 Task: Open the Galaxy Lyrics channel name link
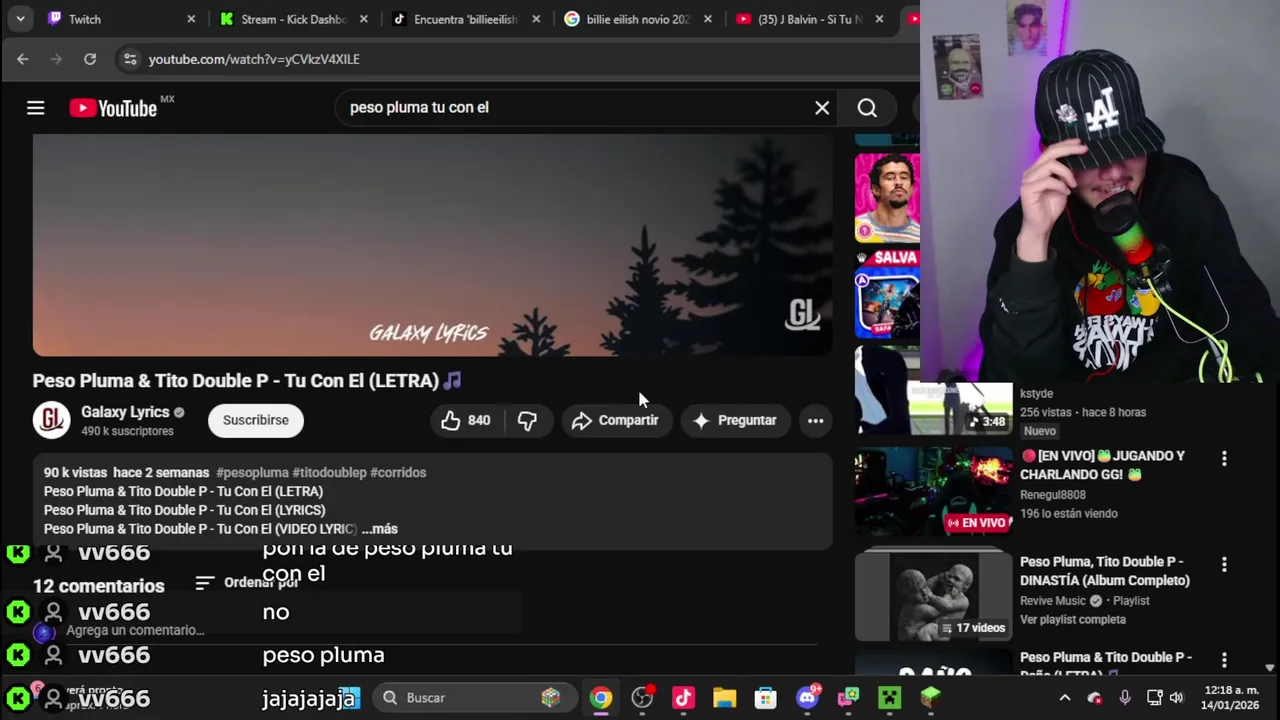click(x=125, y=412)
